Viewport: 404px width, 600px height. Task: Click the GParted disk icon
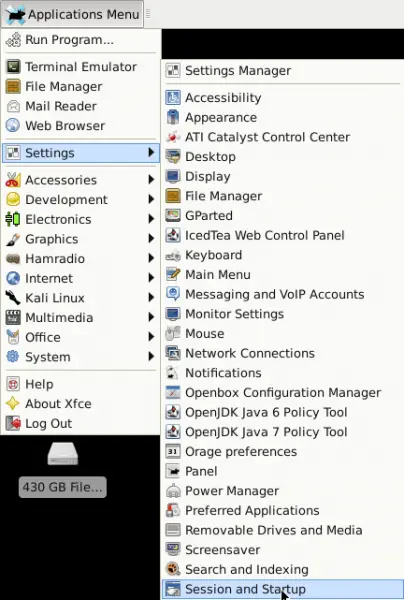tap(173, 215)
